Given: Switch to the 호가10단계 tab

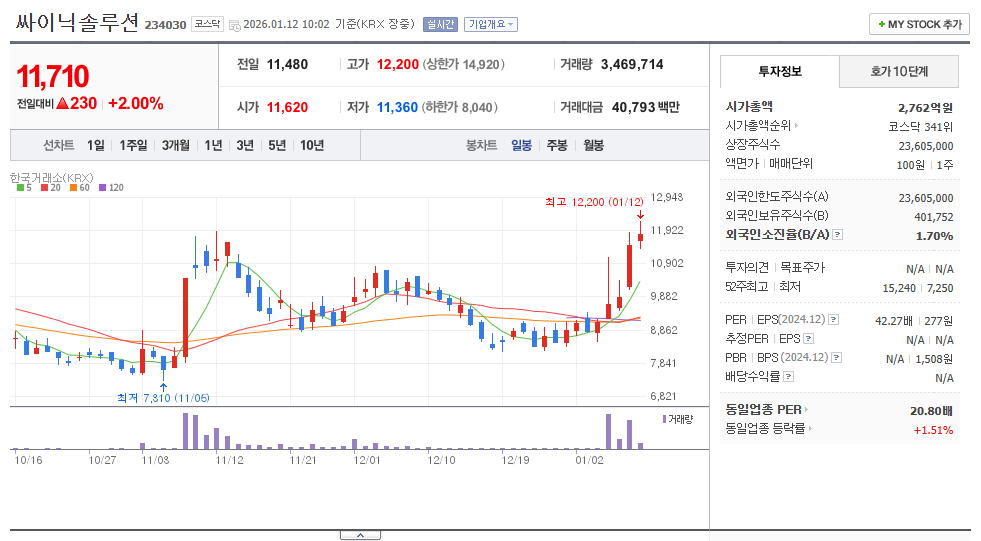Looking at the screenshot, I should pos(899,71).
